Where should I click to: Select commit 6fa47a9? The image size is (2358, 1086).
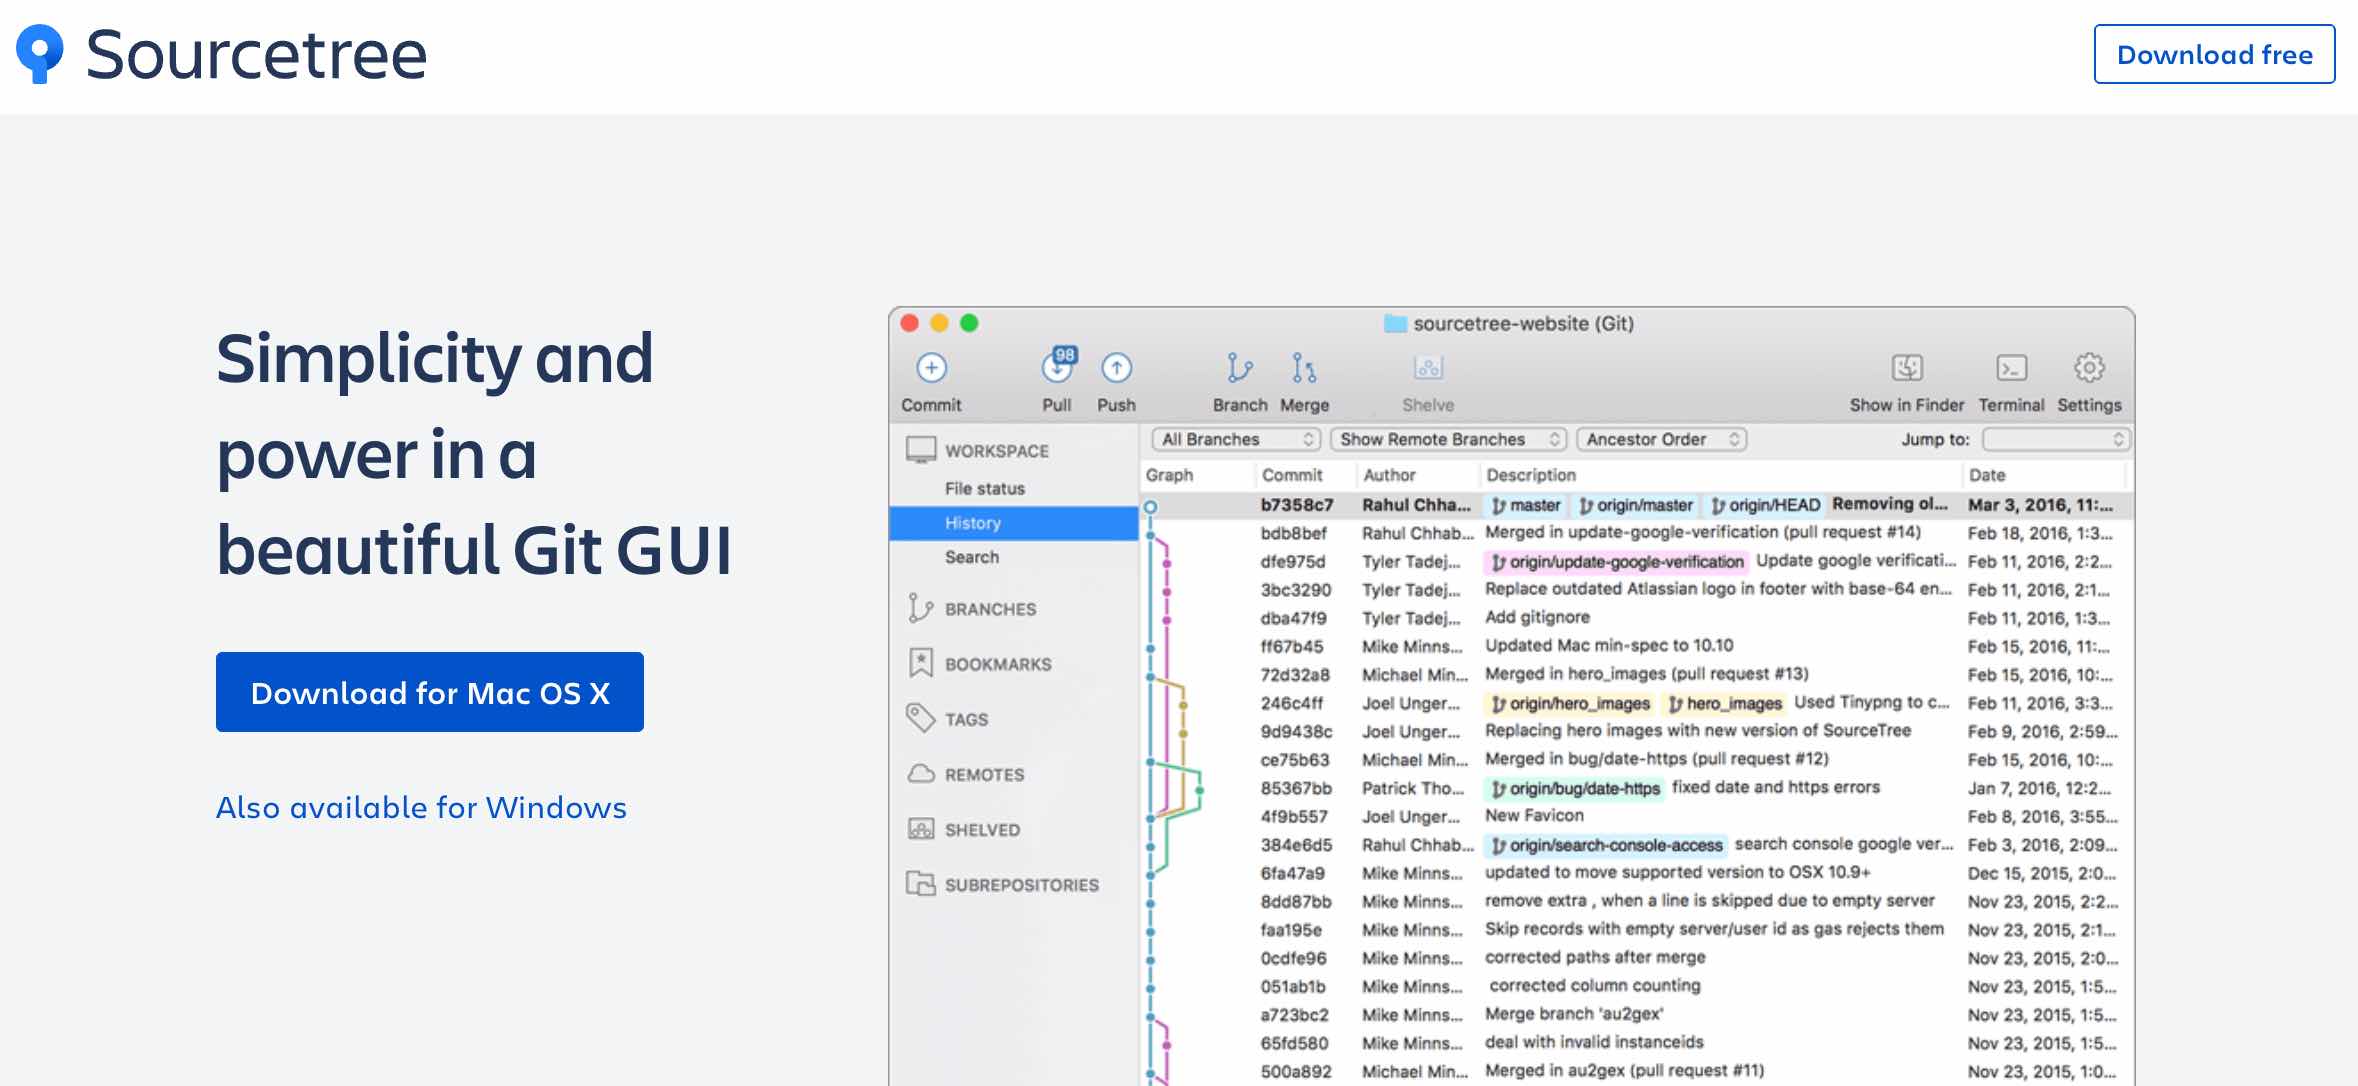coord(1637,874)
